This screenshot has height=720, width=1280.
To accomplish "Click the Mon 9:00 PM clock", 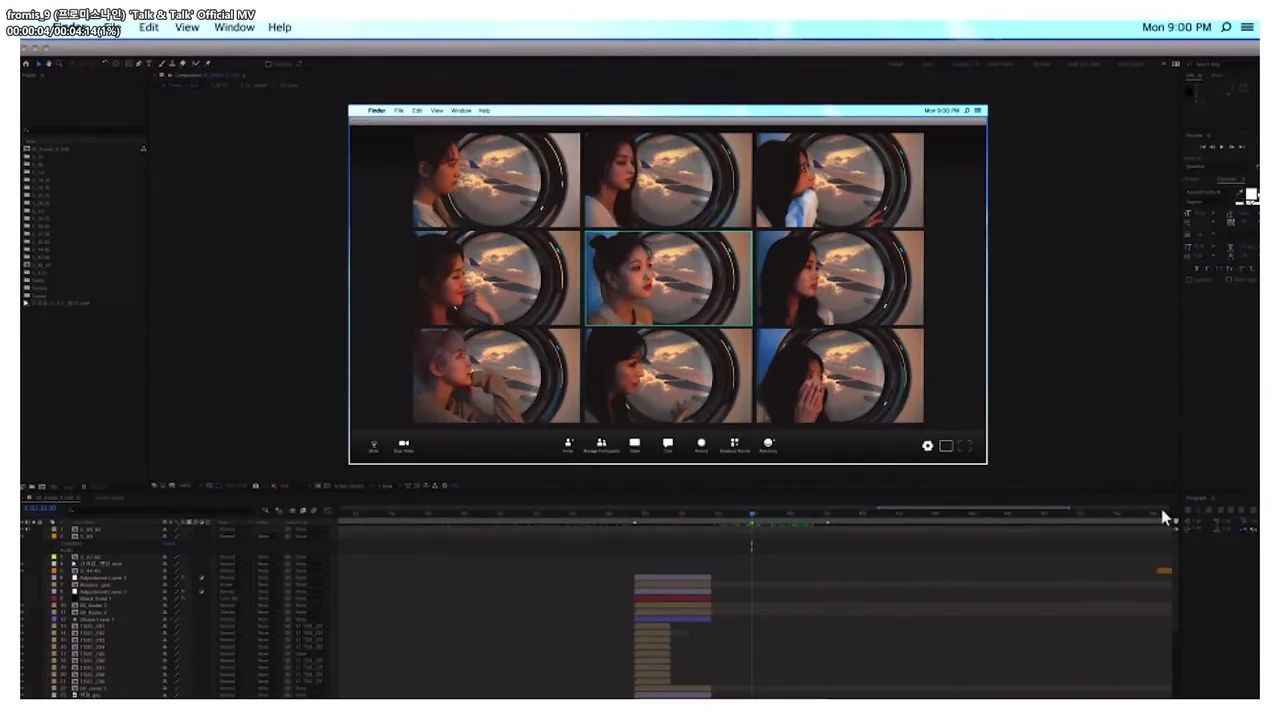I will pos(1176,27).
